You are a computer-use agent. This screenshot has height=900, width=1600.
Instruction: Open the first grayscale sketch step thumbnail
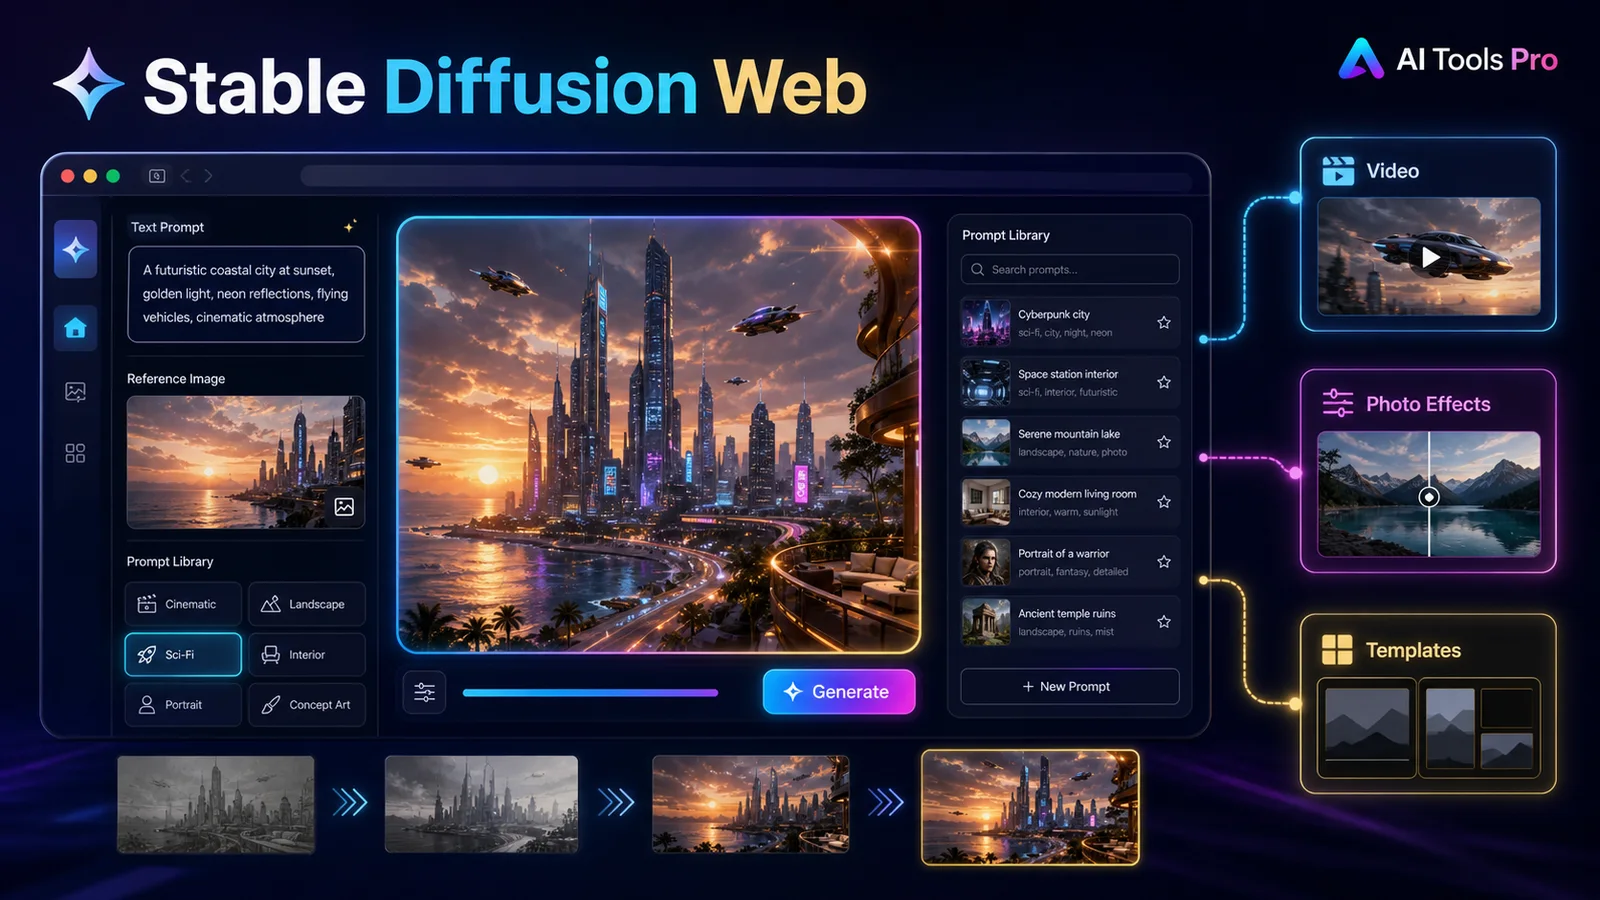216,804
